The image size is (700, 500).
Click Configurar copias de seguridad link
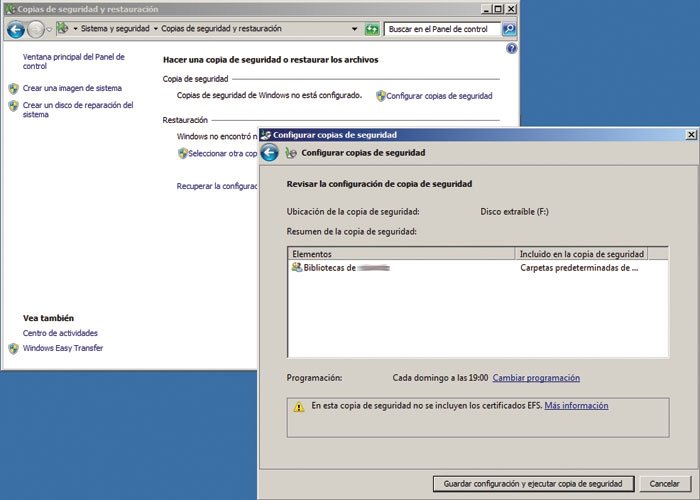[439, 96]
